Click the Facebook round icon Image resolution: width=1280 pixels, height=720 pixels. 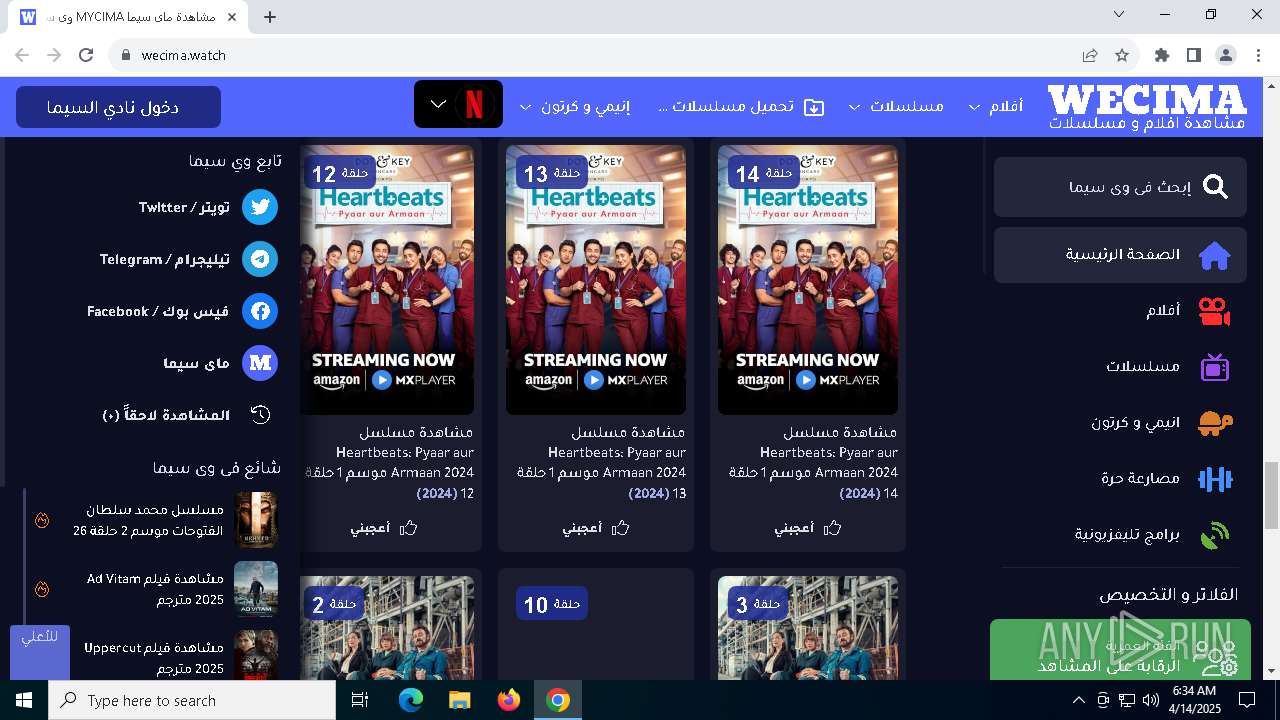260,311
